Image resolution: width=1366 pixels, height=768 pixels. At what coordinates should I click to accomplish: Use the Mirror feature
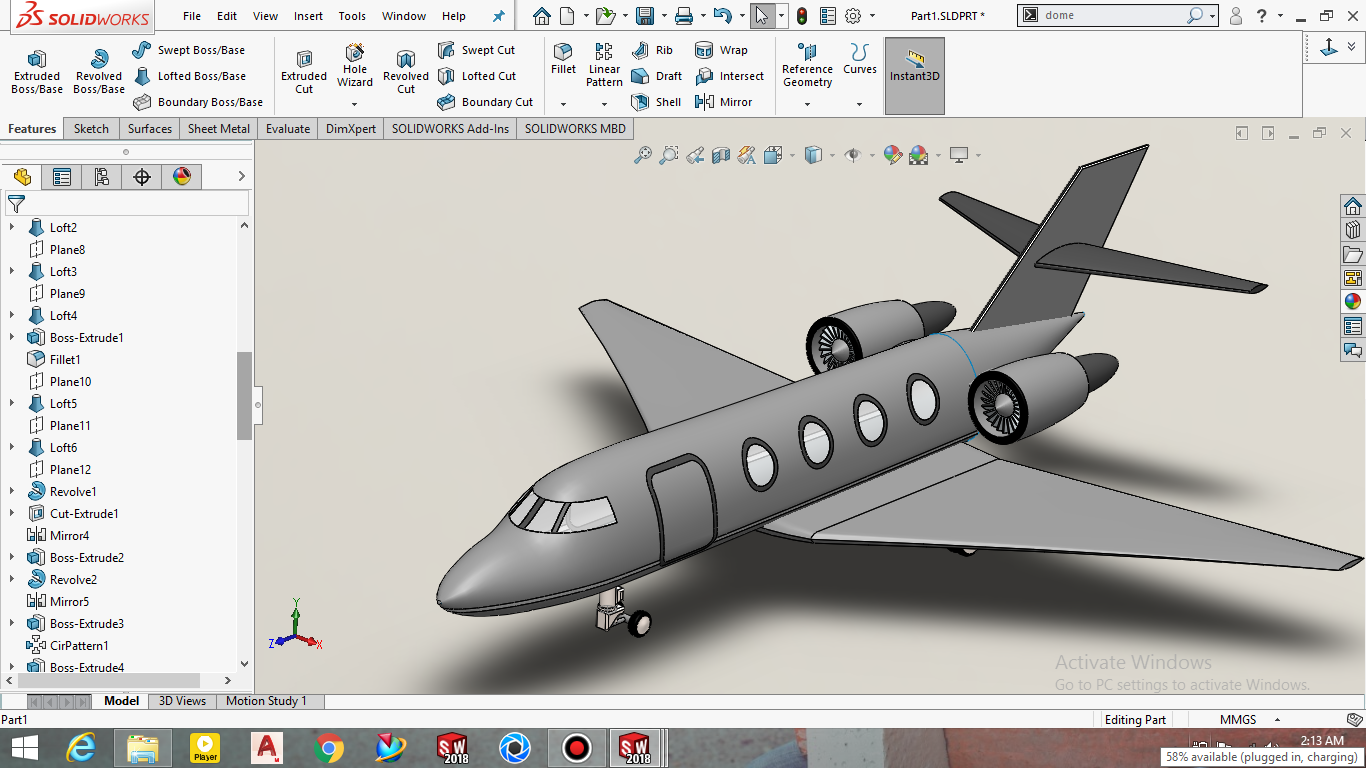pos(723,102)
